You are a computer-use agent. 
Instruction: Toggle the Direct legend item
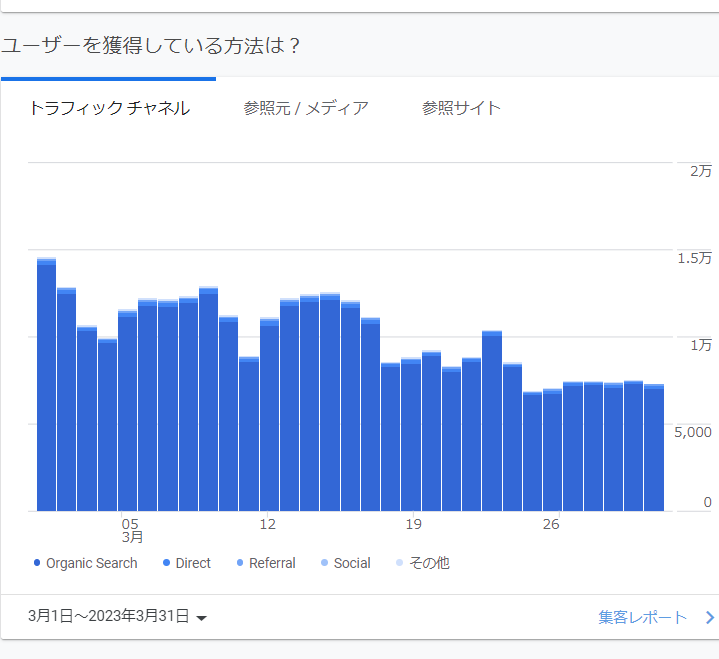tap(187, 563)
